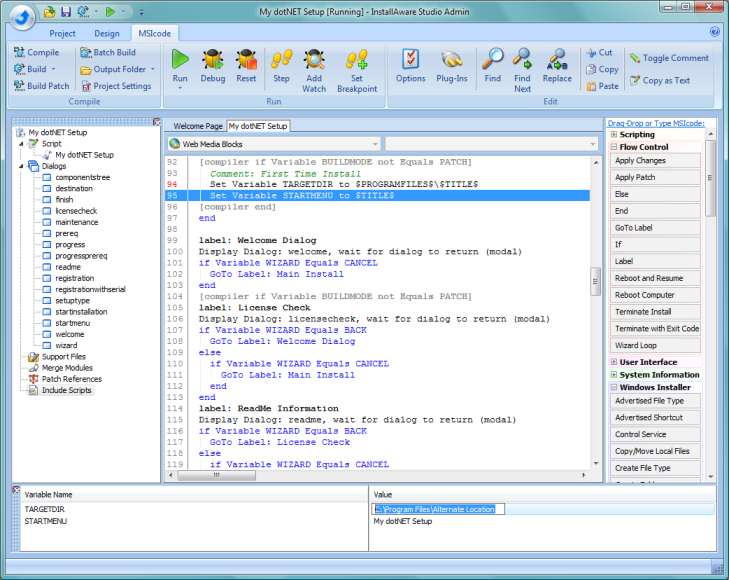The image size is (729, 580).
Task: Click the code editor vertical scrollbar thumb
Action: pos(595,281)
